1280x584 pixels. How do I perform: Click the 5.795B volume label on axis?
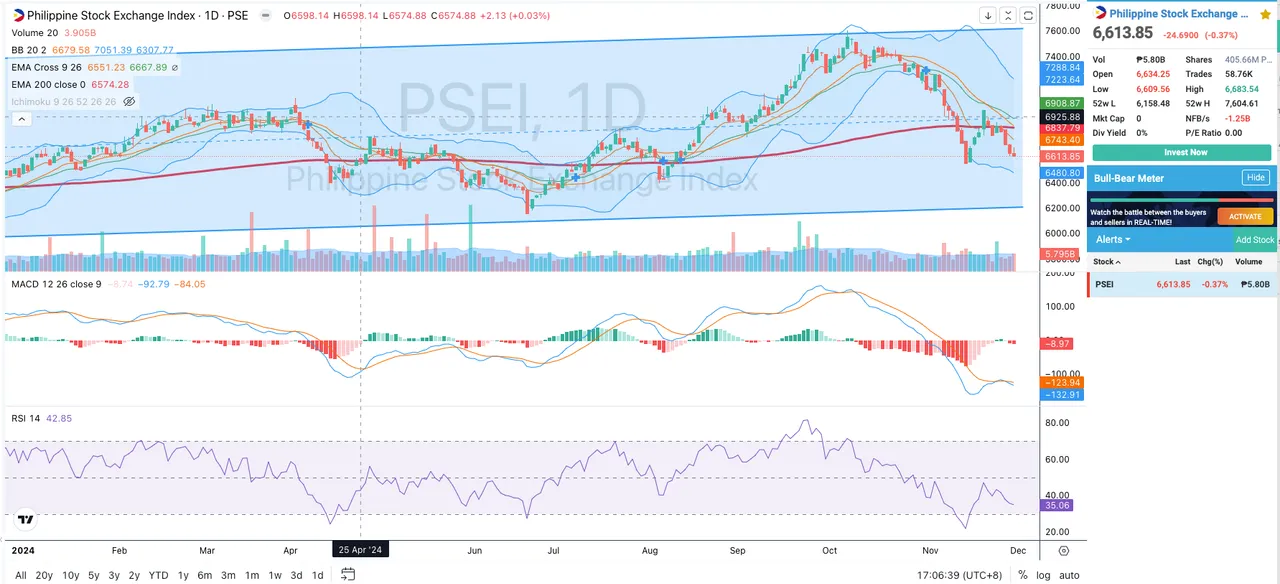(x=1060, y=255)
